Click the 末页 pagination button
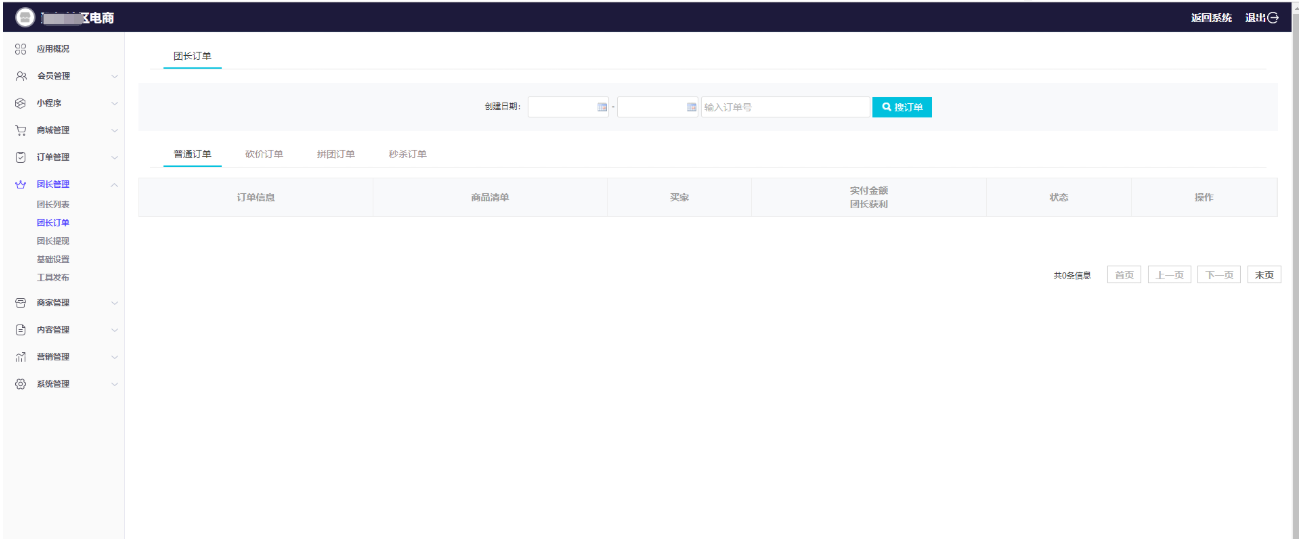This screenshot has height=544, width=1303. coord(1264,275)
